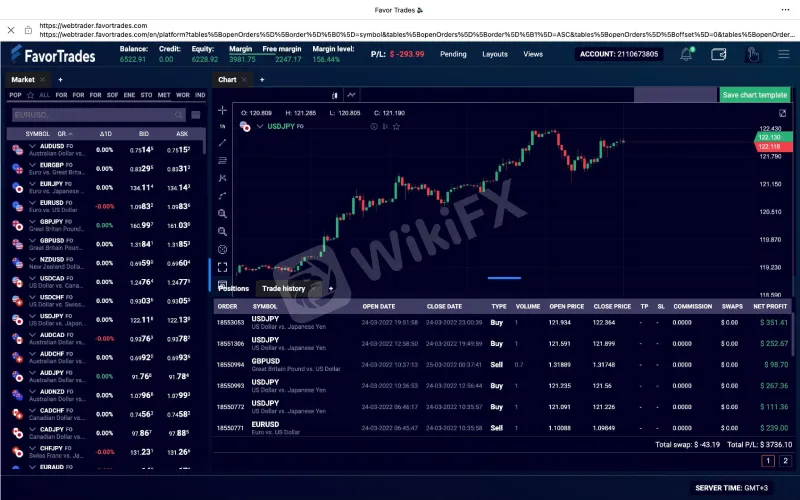This screenshot has width=800, height=500.
Task: Click order 18553053 in trade history
Action: 231,322
